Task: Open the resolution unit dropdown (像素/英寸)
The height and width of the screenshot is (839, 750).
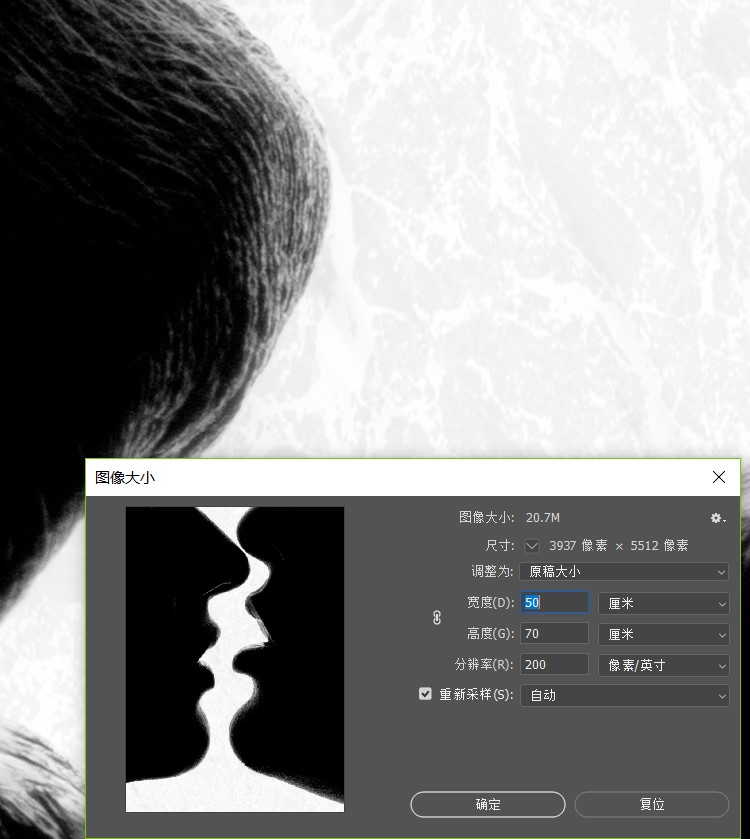Action: point(664,665)
